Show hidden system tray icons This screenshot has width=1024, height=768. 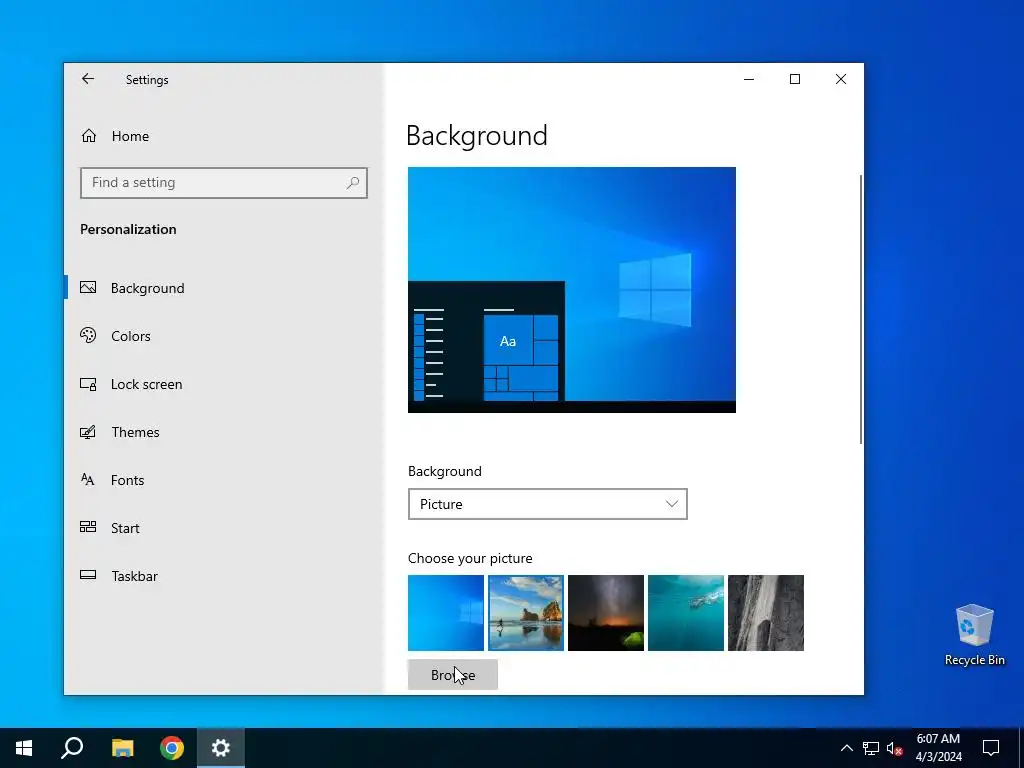[x=846, y=748]
